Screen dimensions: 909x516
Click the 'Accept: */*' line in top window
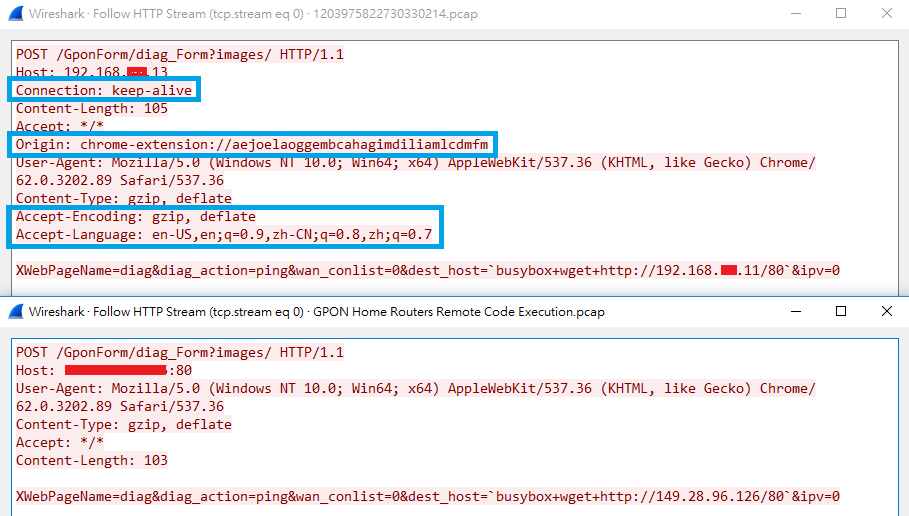tap(60, 126)
